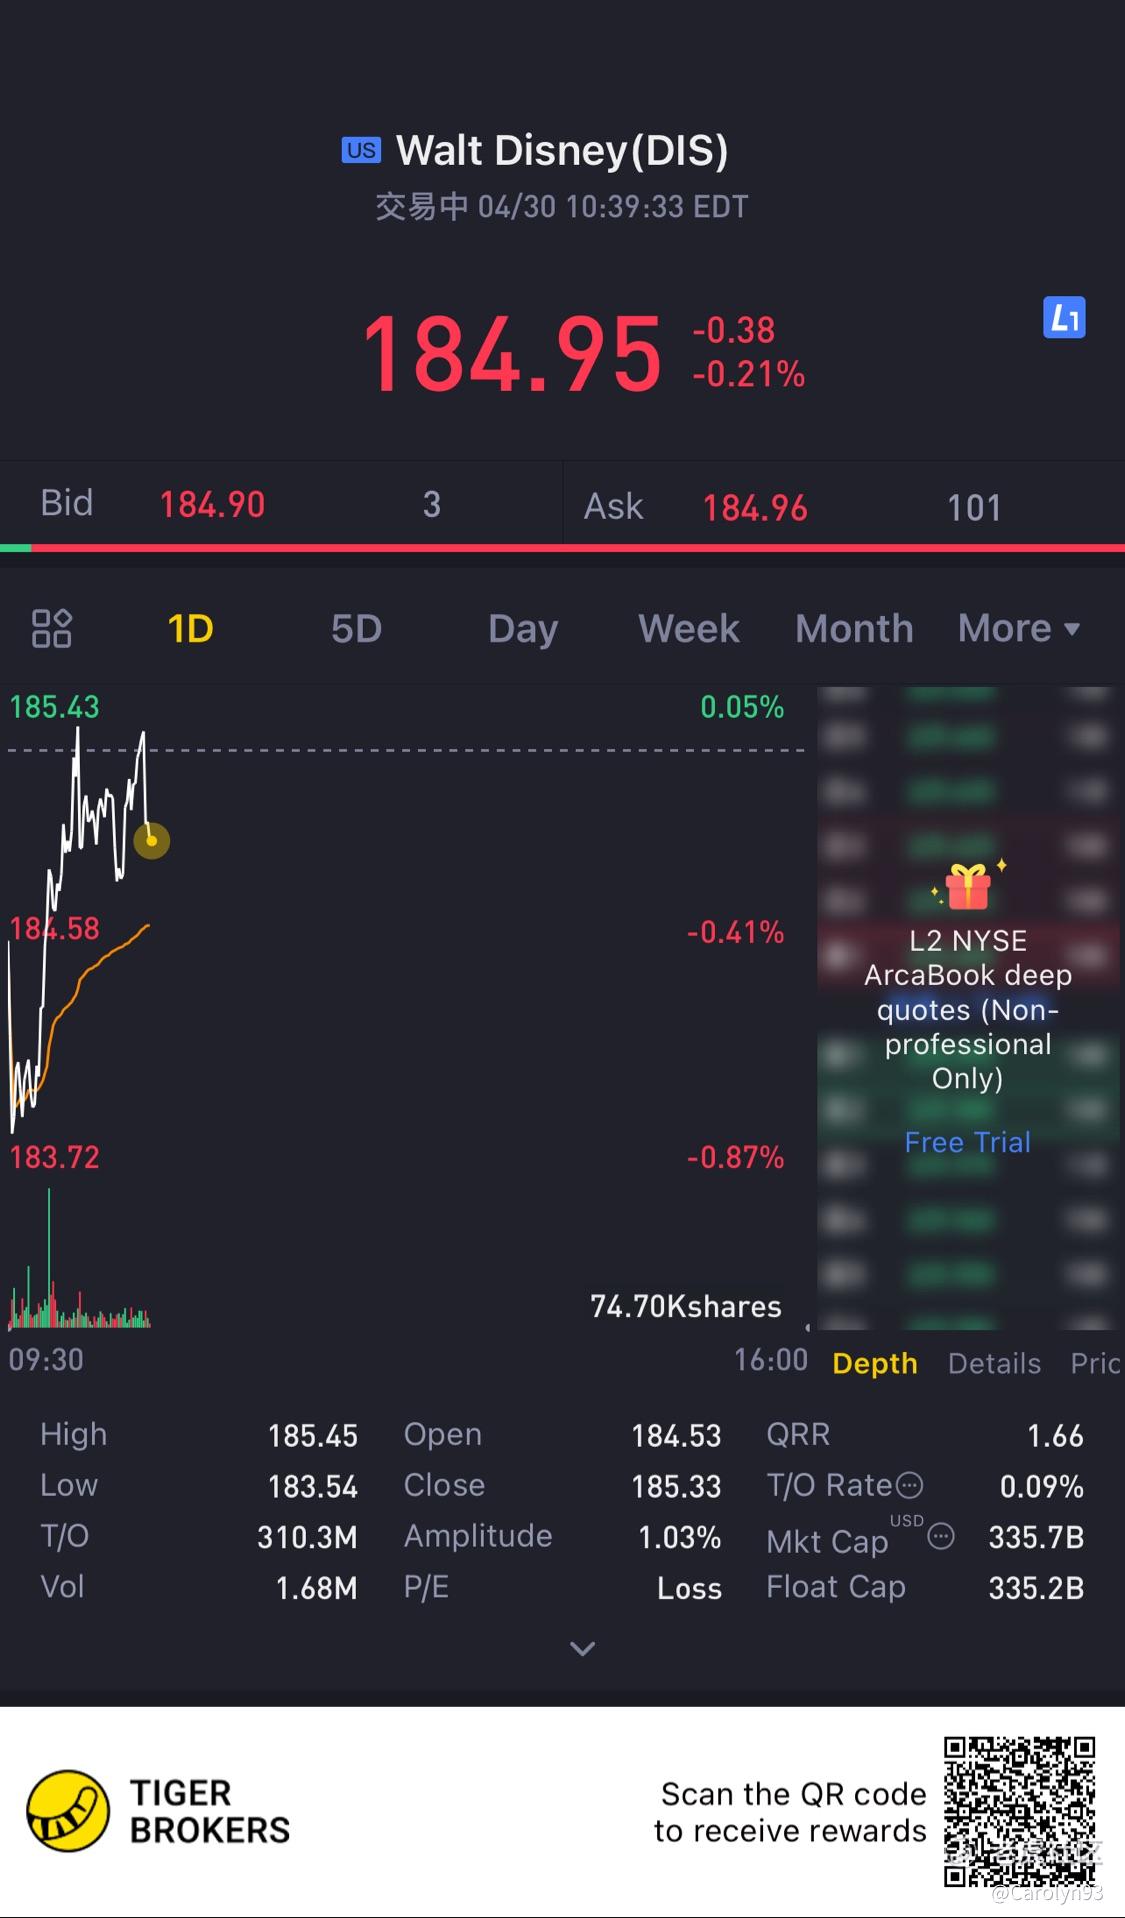Tap the QRR value 1.66
1125x1918 pixels.
(1055, 1435)
